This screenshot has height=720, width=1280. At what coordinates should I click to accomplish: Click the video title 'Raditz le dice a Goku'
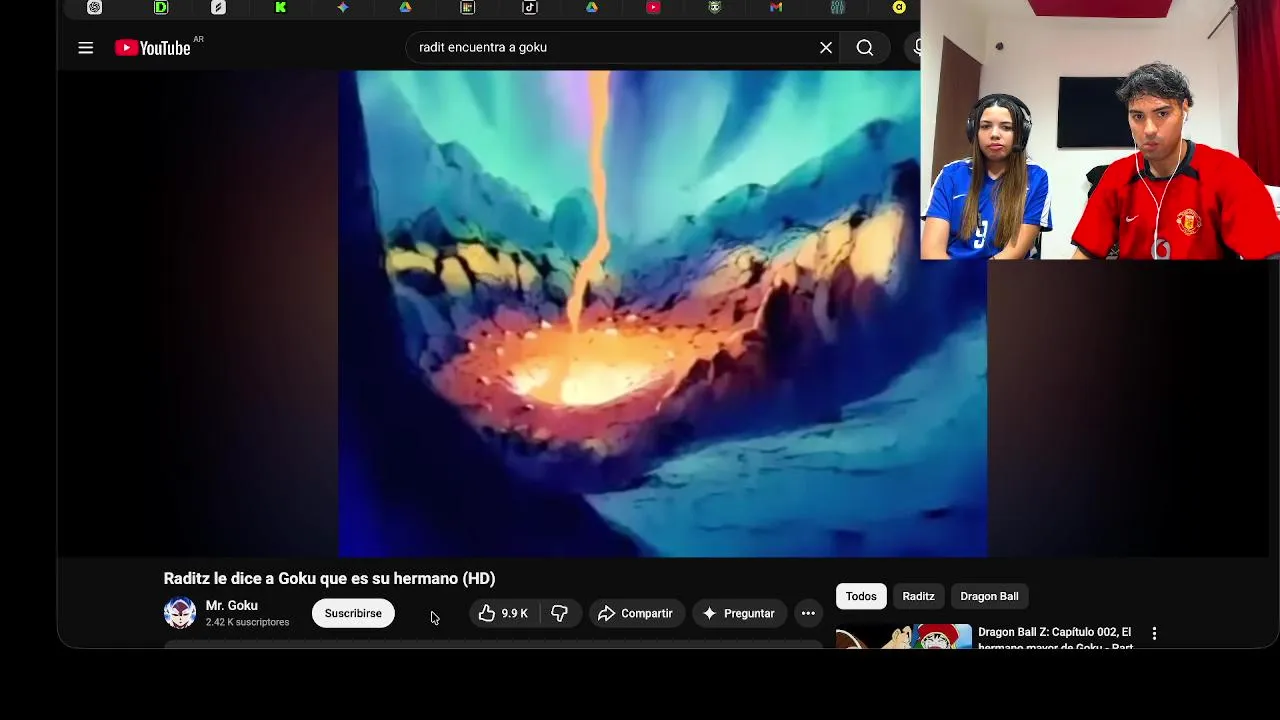(329, 579)
